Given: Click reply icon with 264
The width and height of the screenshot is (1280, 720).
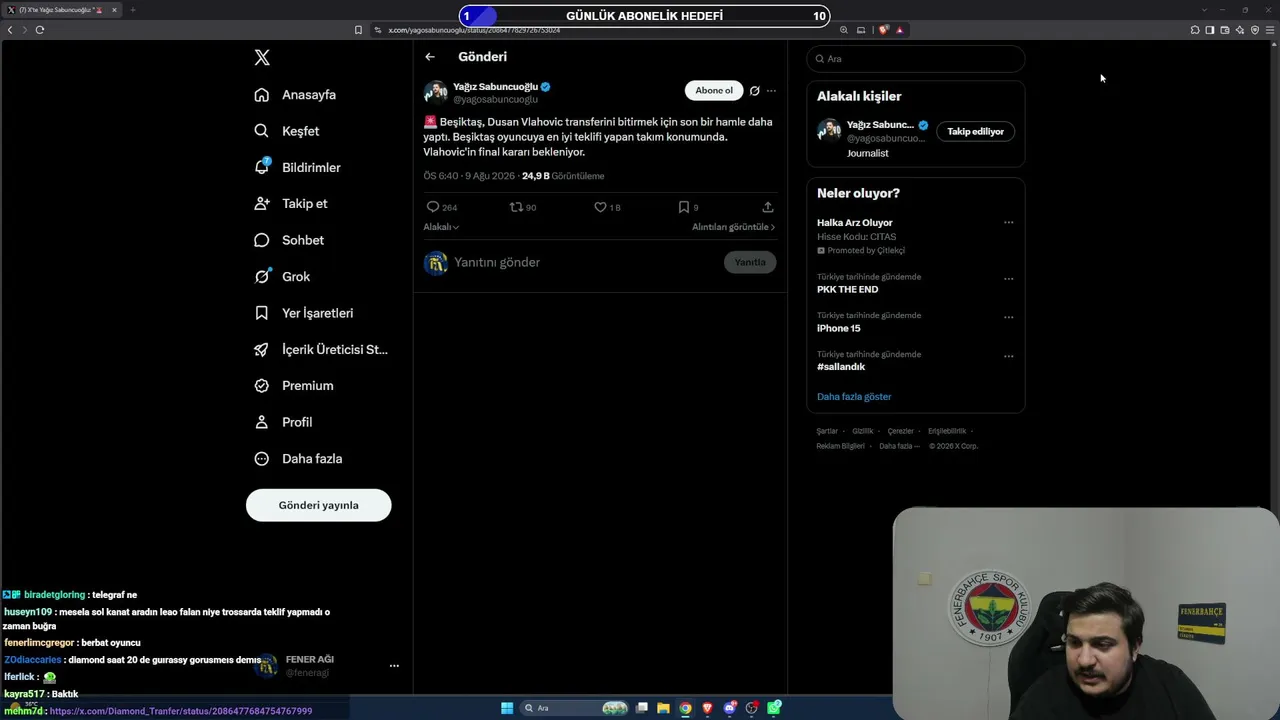Looking at the screenshot, I should pos(433,207).
